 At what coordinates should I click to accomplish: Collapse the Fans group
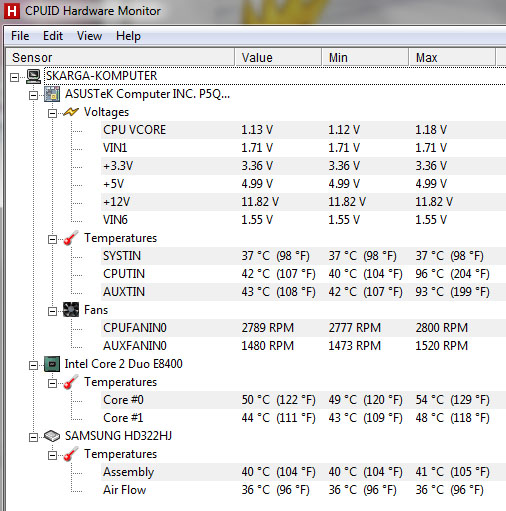52,312
